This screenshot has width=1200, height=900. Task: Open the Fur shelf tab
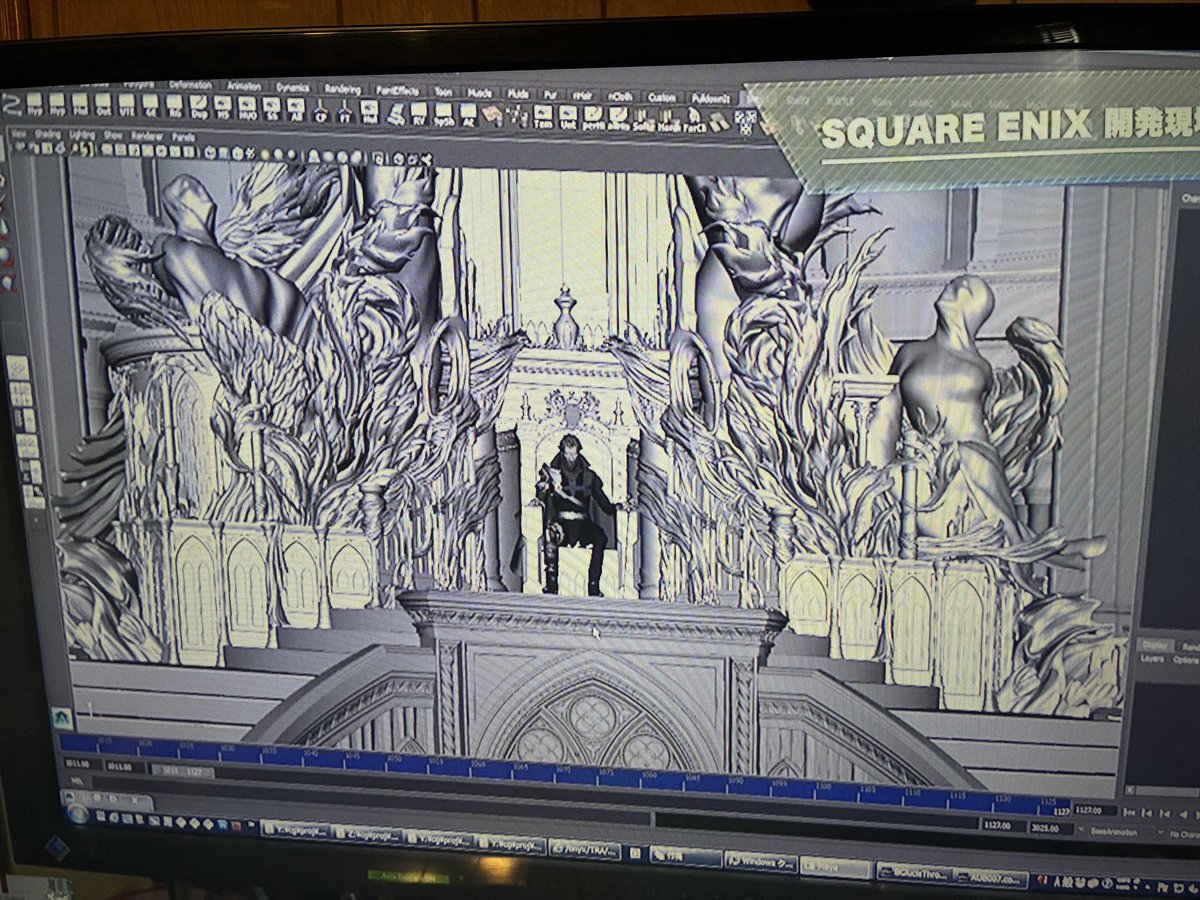point(551,94)
